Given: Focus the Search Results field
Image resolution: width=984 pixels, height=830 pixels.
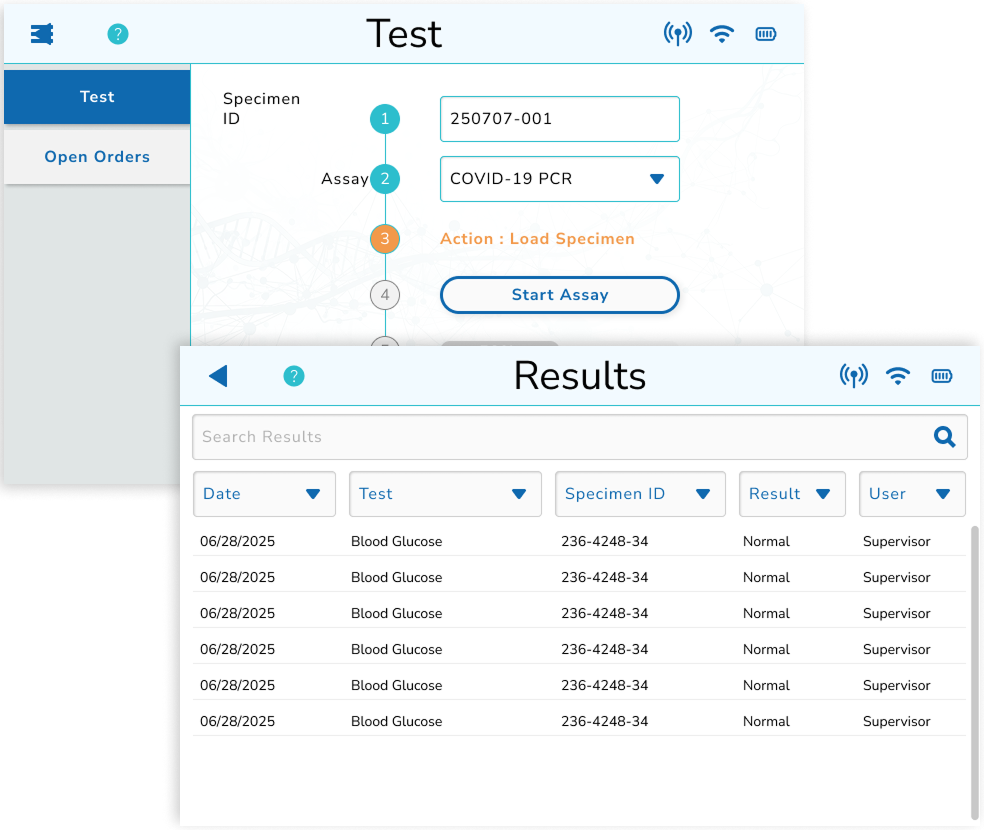Looking at the screenshot, I should tap(579, 437).
